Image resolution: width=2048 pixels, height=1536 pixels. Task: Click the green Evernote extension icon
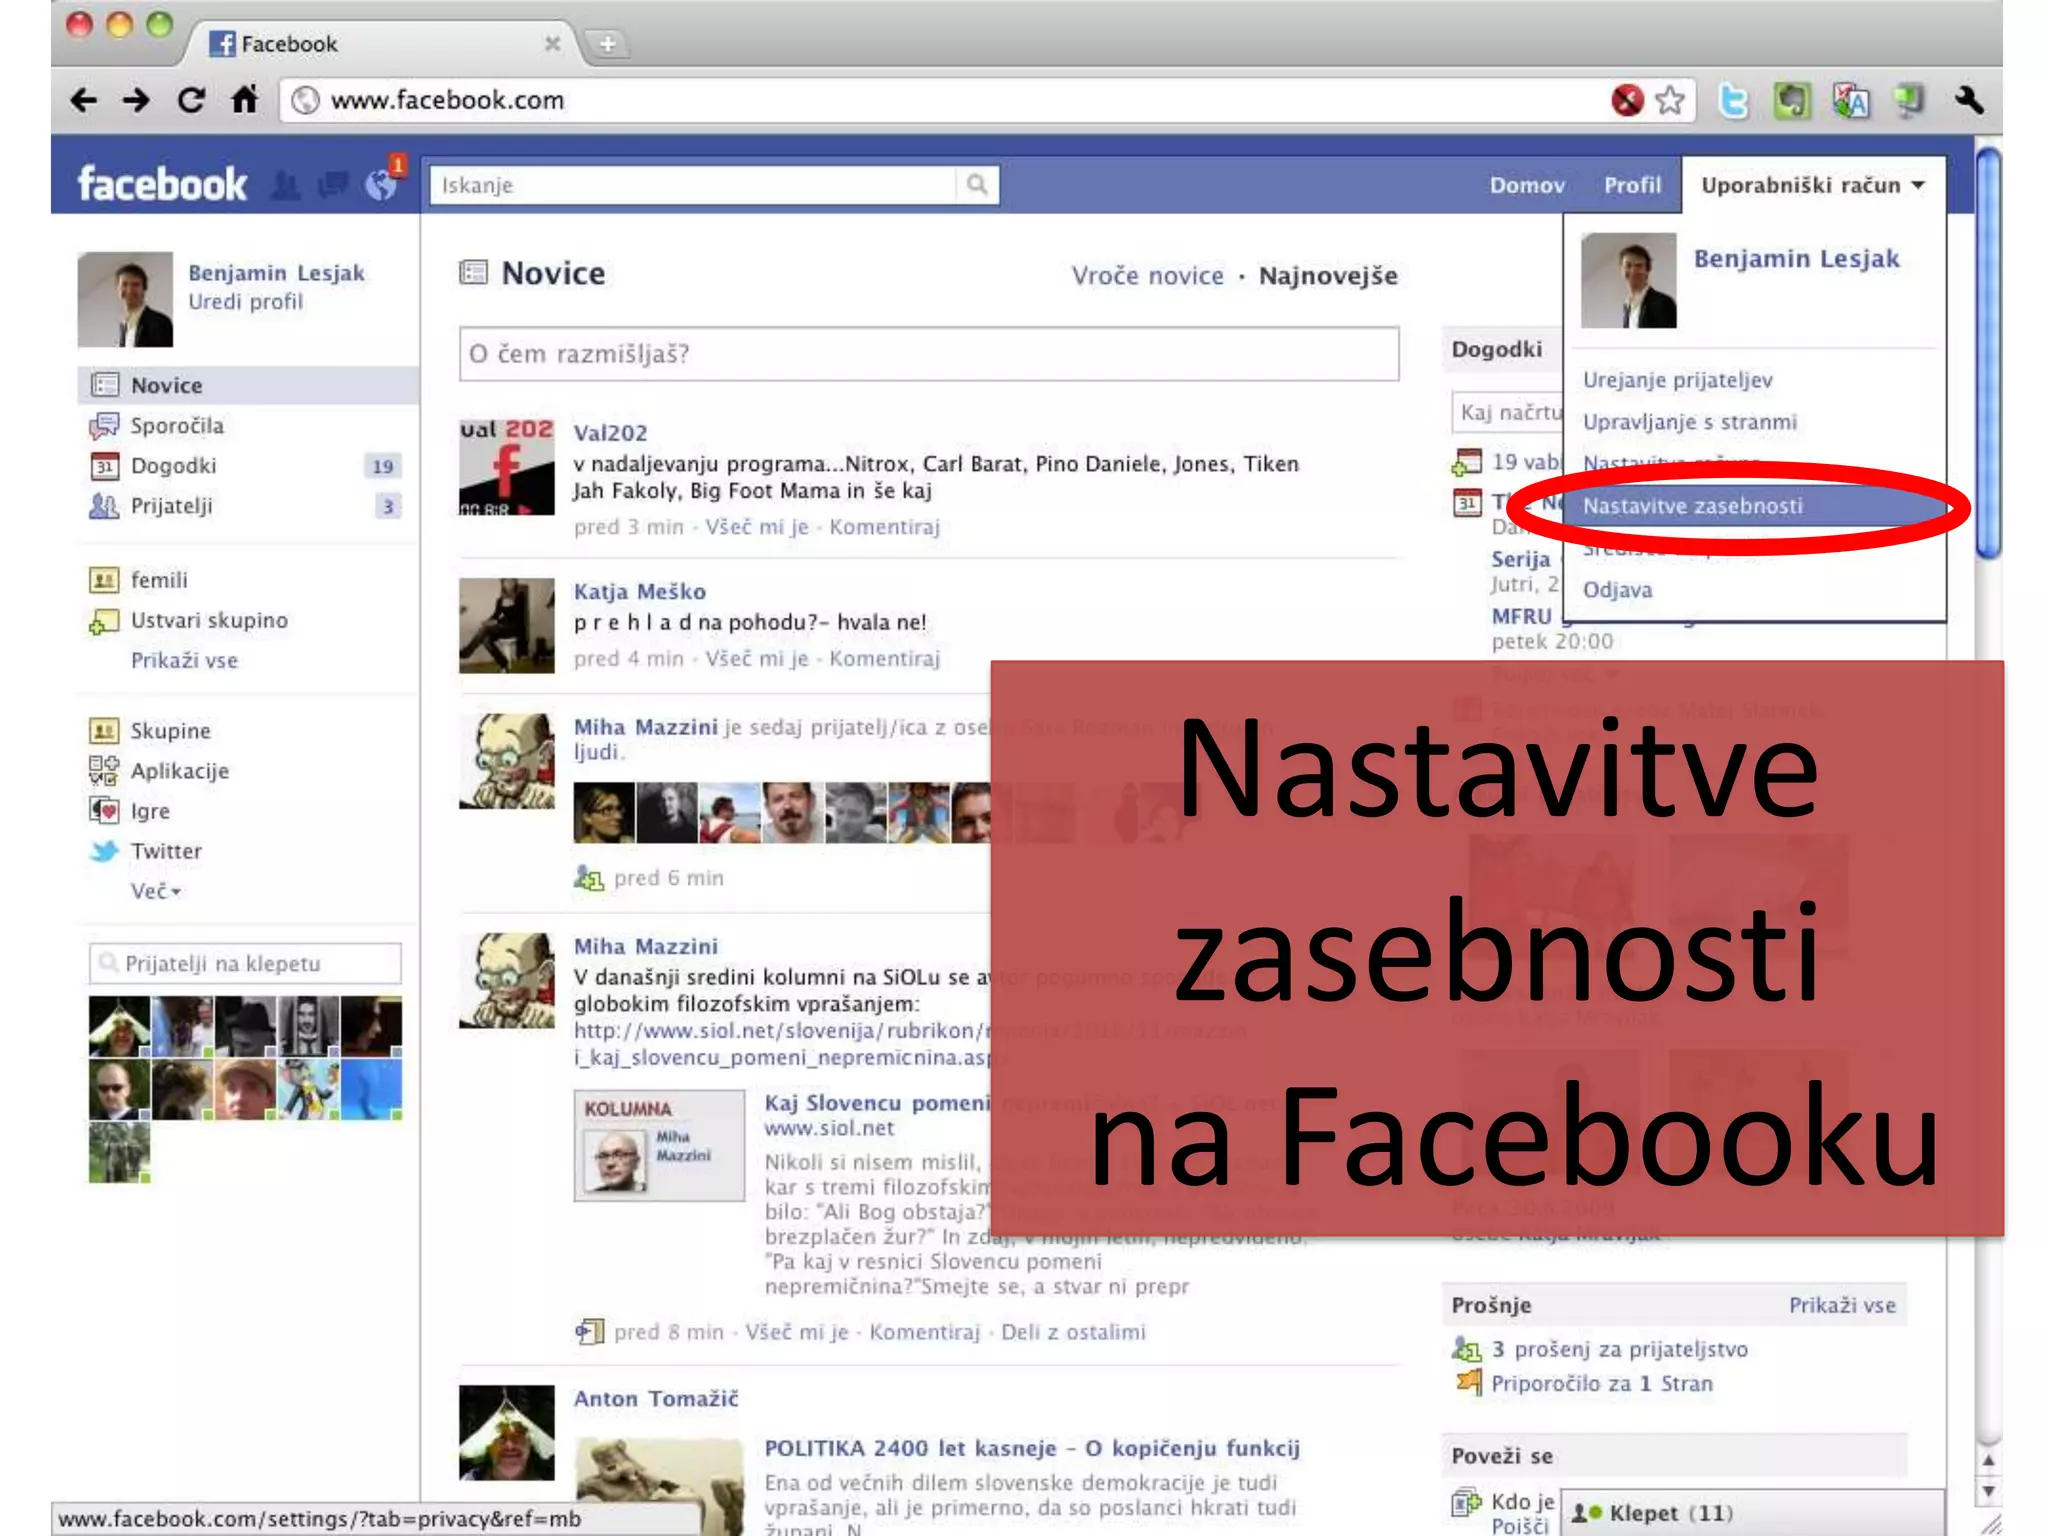tap(1792, 100)
